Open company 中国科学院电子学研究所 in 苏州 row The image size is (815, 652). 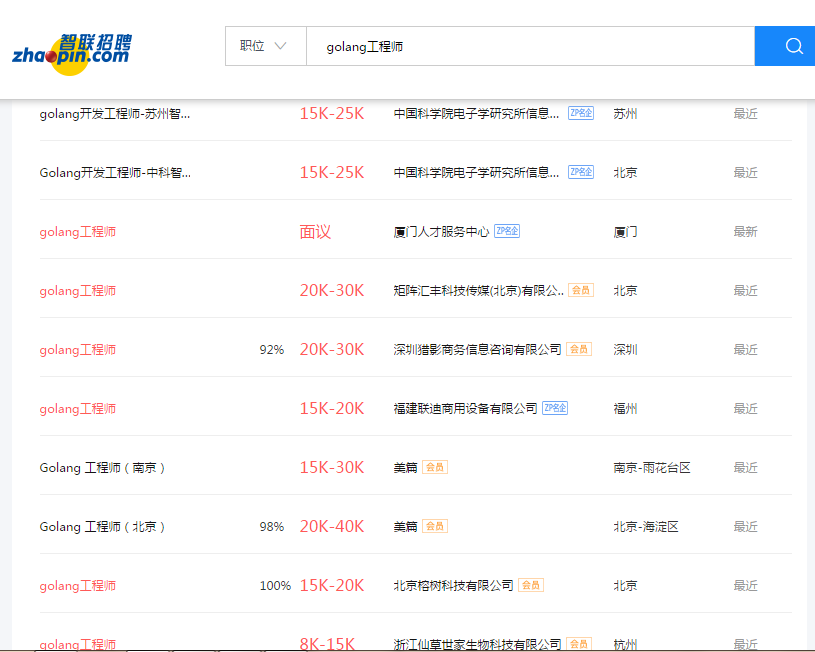476,113
